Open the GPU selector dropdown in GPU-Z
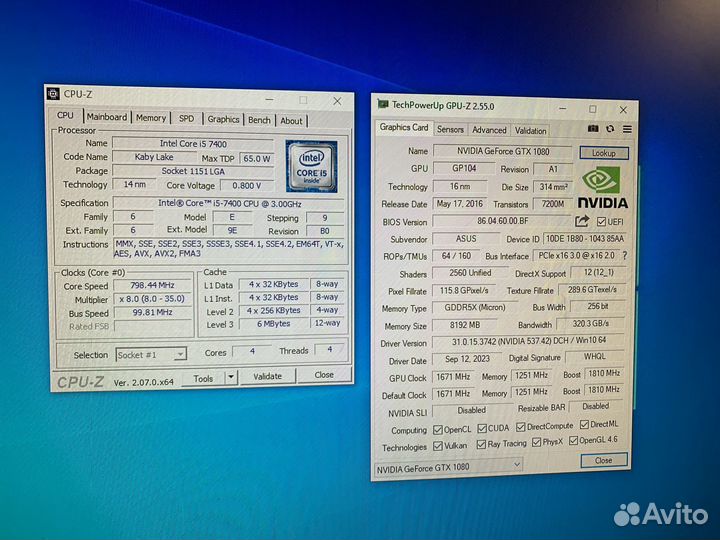Screen dimensions: 720x540 (449, 468)
